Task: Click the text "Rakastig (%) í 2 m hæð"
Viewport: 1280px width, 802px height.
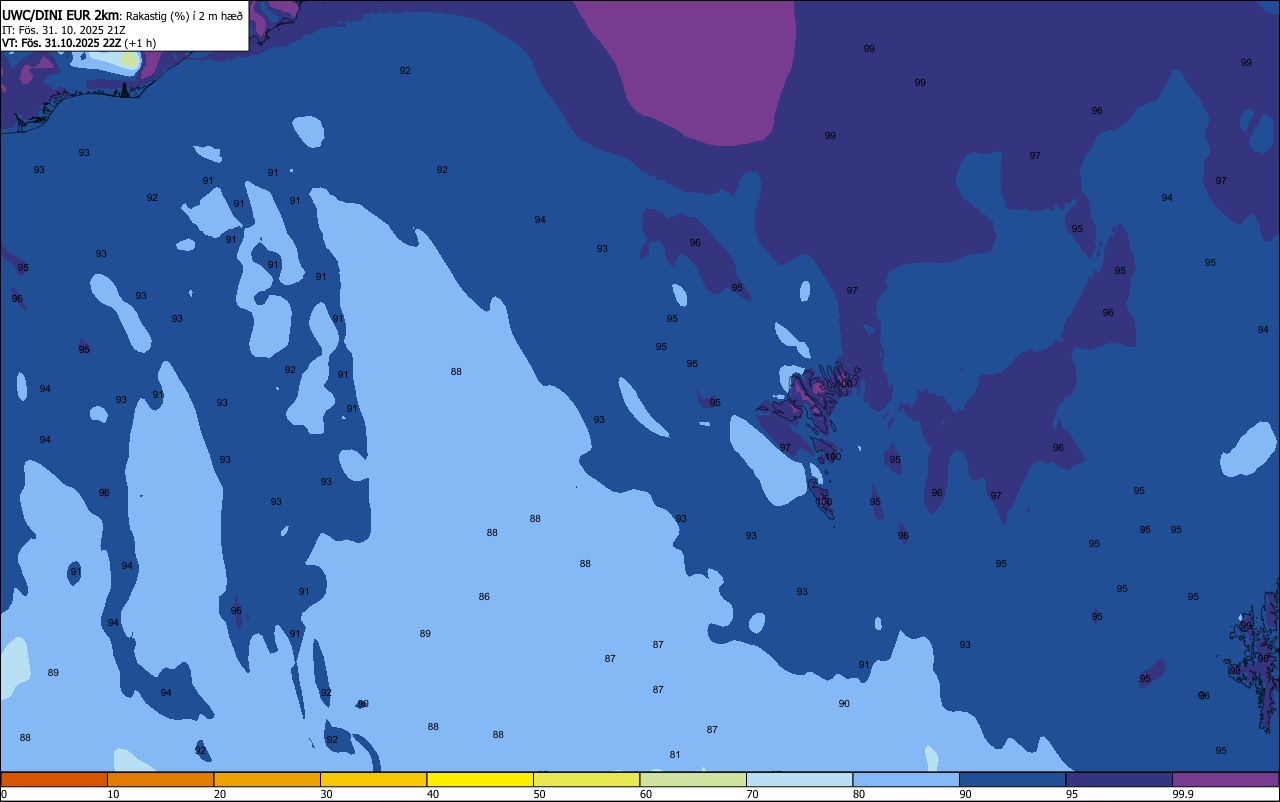Action: (184, 16)
